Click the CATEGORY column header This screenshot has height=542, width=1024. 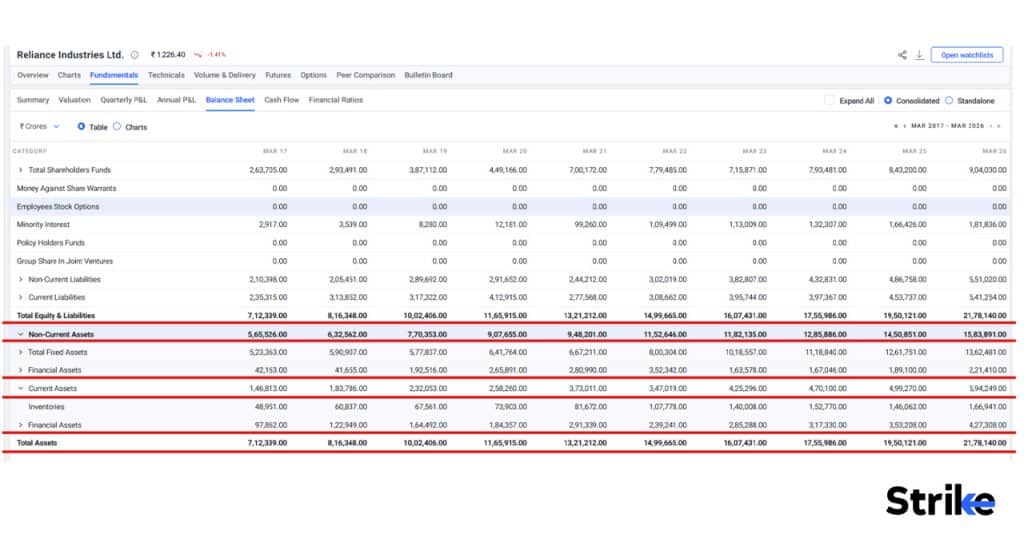pyautogui.click(x=29, y=151)
